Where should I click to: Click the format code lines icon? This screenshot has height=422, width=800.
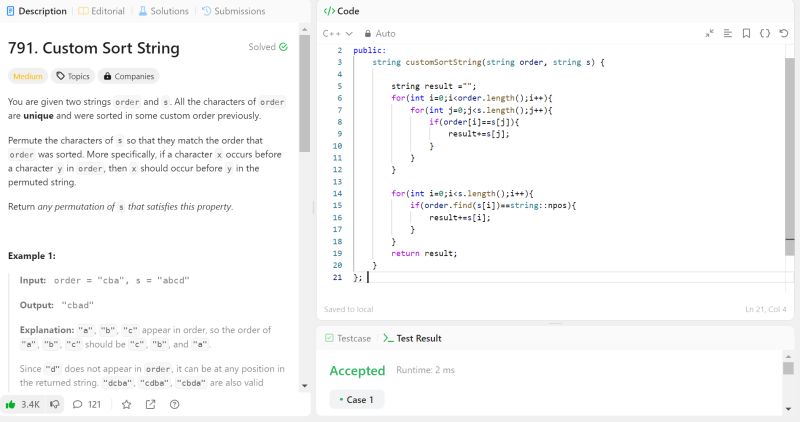[728, 33]
